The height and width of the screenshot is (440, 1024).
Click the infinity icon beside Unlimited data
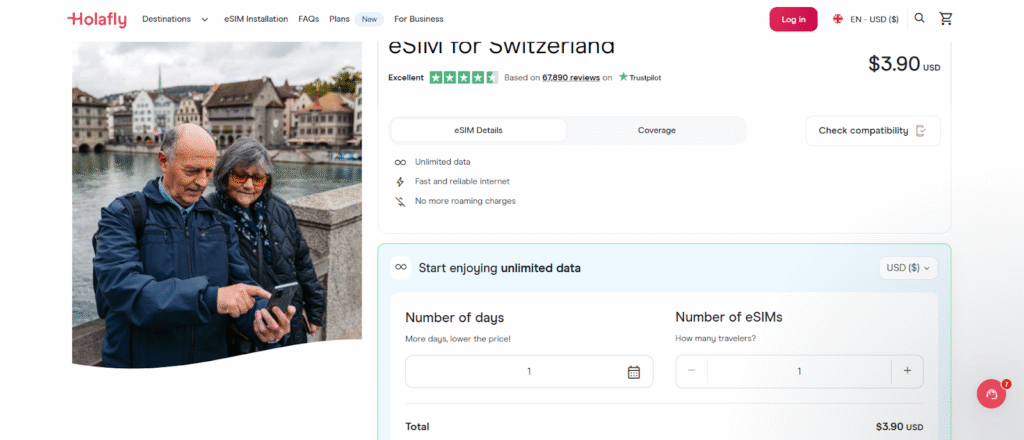(x=400, y=162)
